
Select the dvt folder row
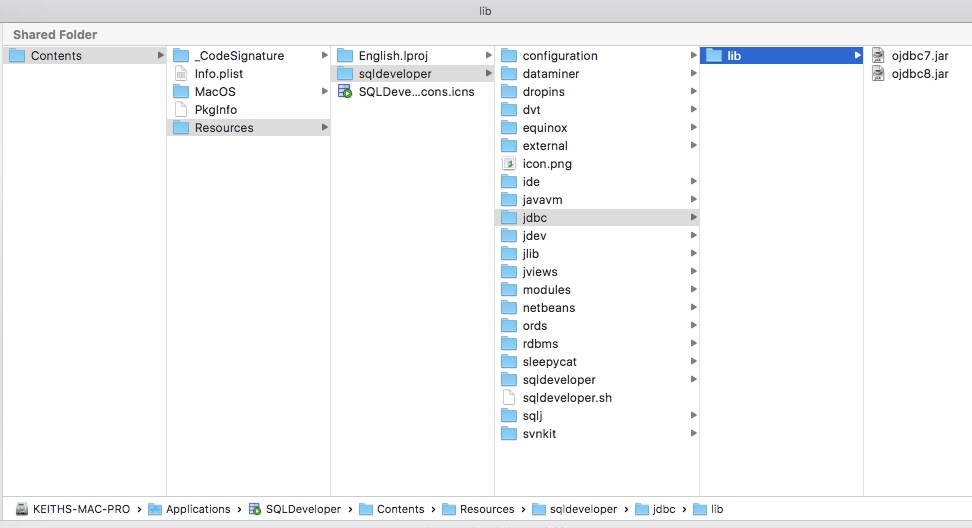point(598,110)
